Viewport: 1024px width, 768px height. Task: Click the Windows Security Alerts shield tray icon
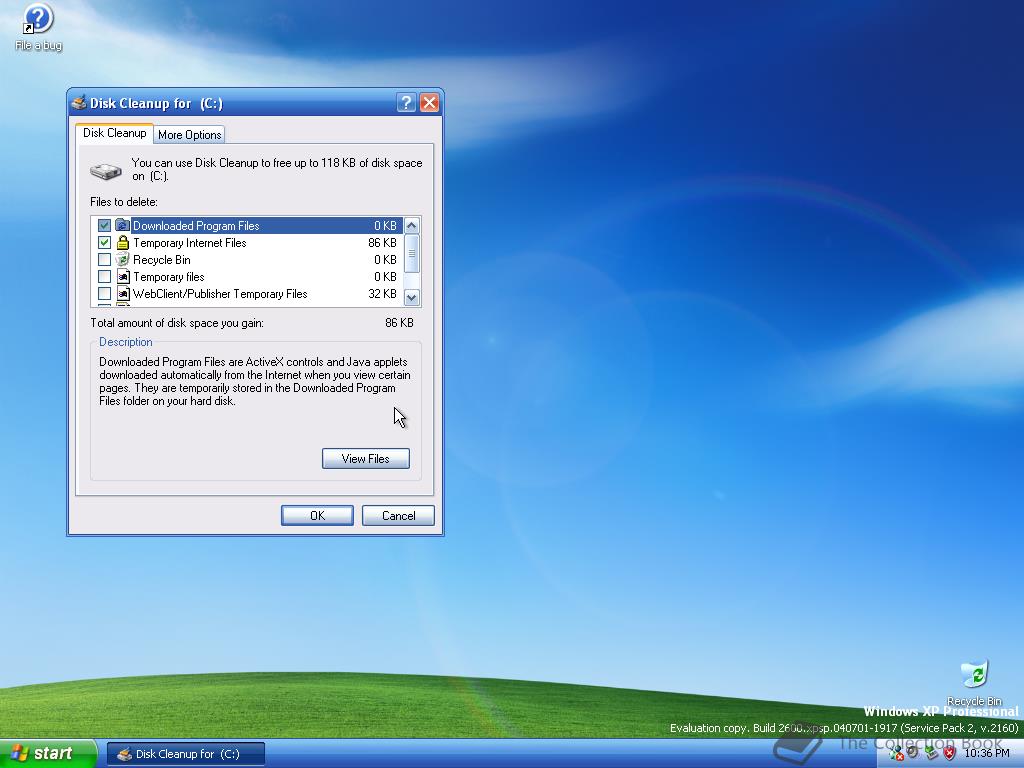click(950, 755)
